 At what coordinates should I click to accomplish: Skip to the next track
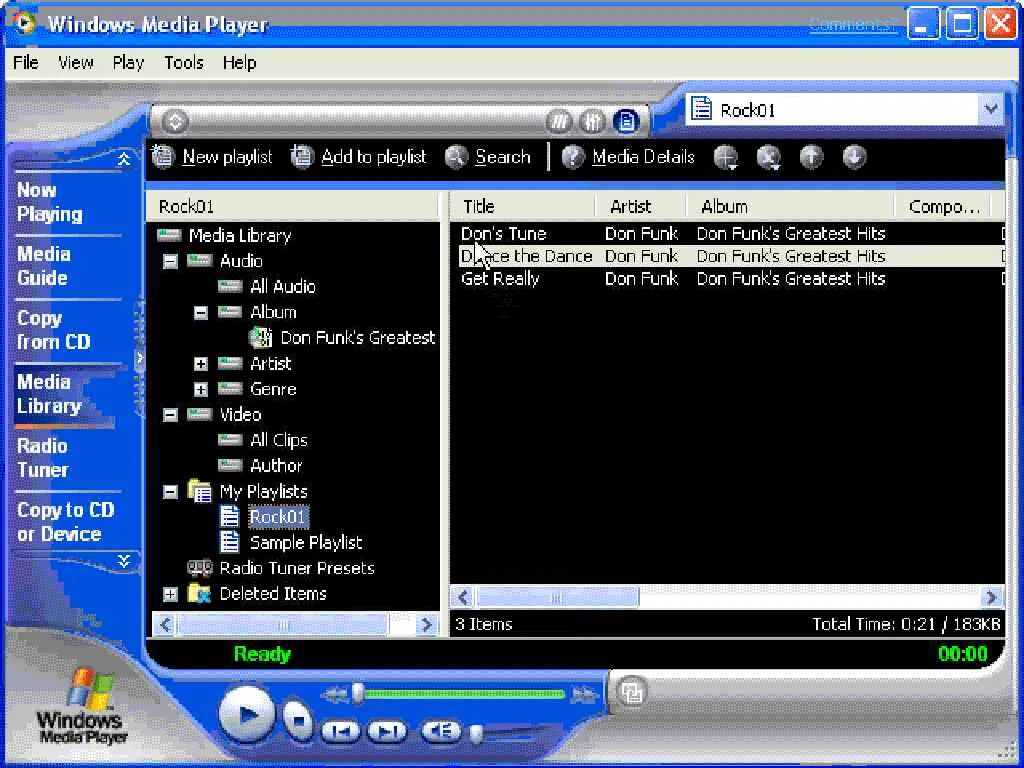coord(387,731)
